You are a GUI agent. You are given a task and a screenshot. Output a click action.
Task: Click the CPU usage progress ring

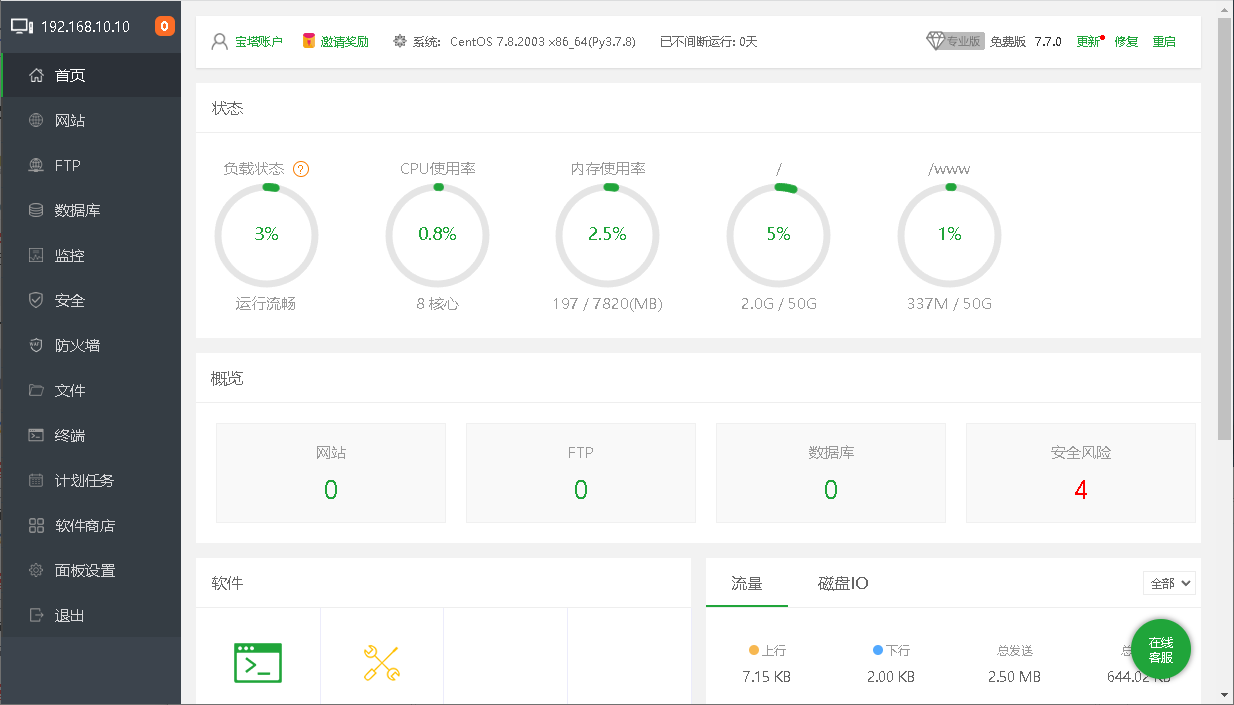[437, 234]
